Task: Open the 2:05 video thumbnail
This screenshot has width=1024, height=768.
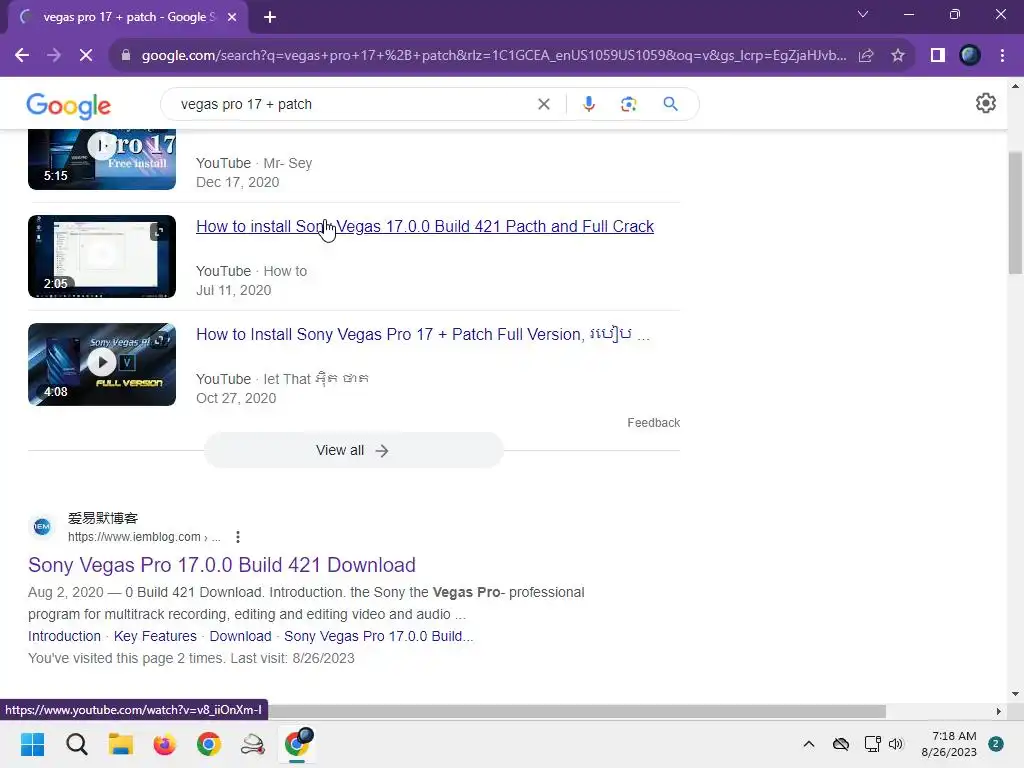Action: tap(102, 256)
